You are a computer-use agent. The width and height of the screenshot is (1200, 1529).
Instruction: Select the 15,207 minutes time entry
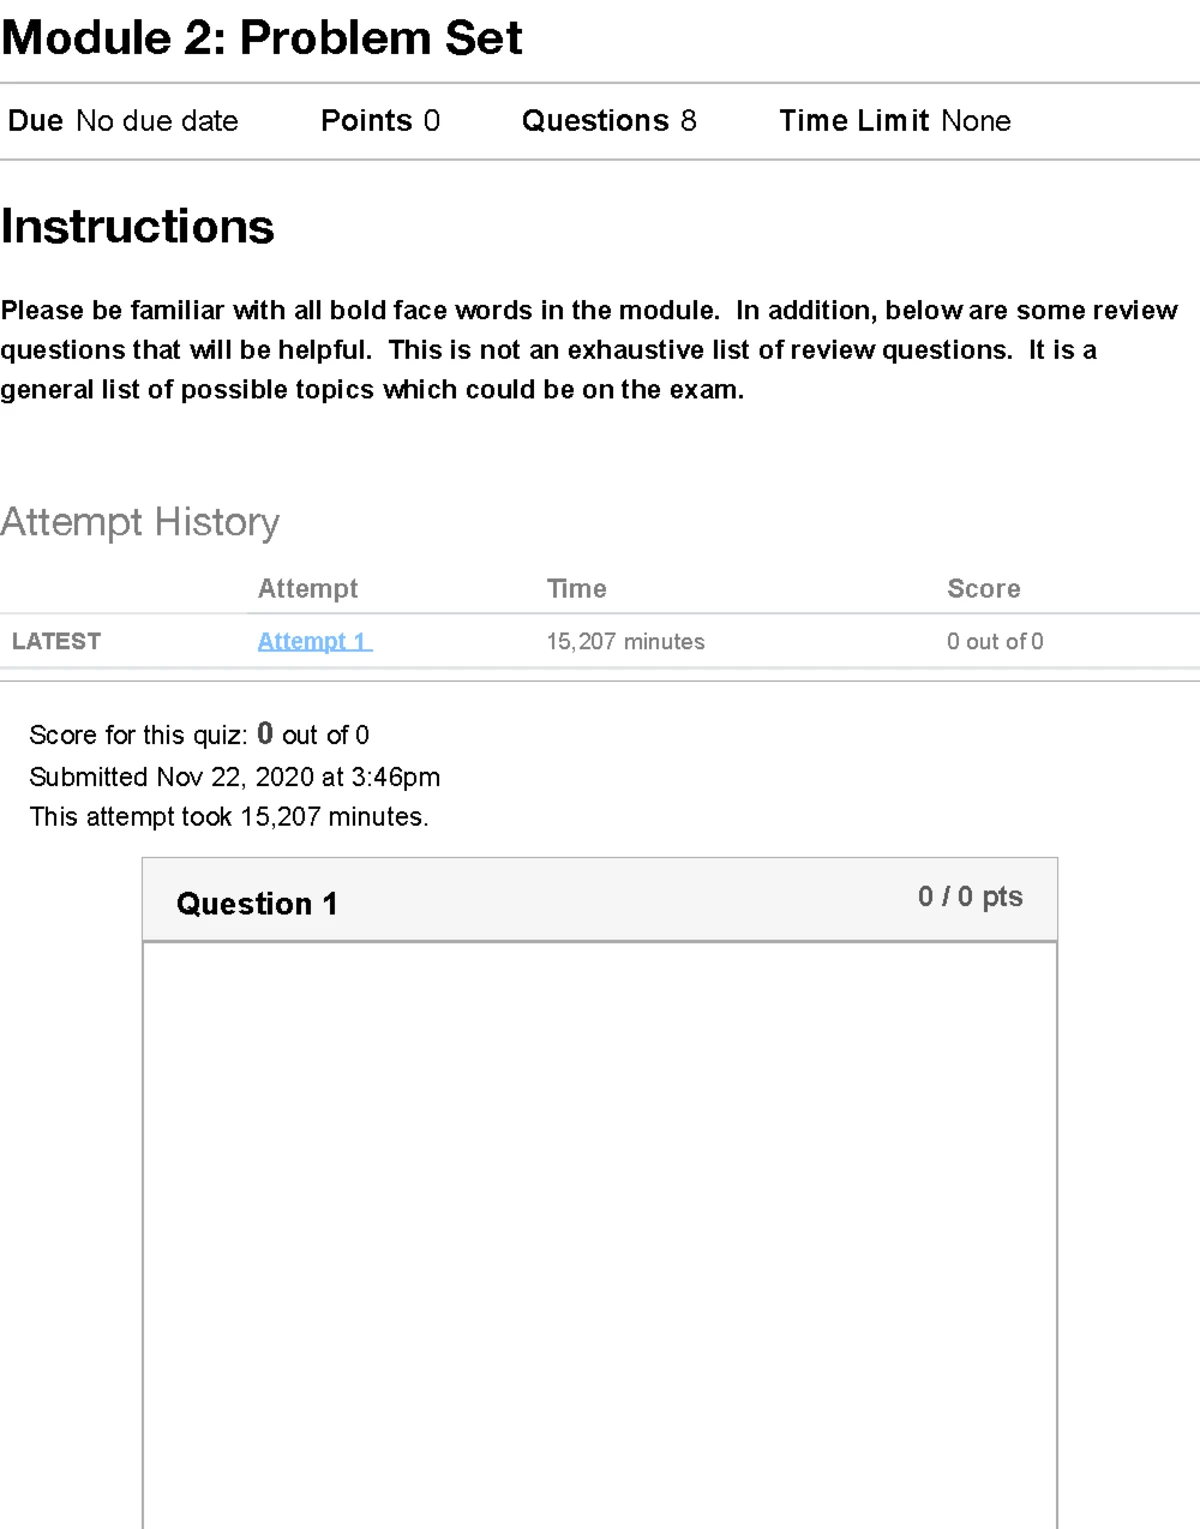click(626, 641)
